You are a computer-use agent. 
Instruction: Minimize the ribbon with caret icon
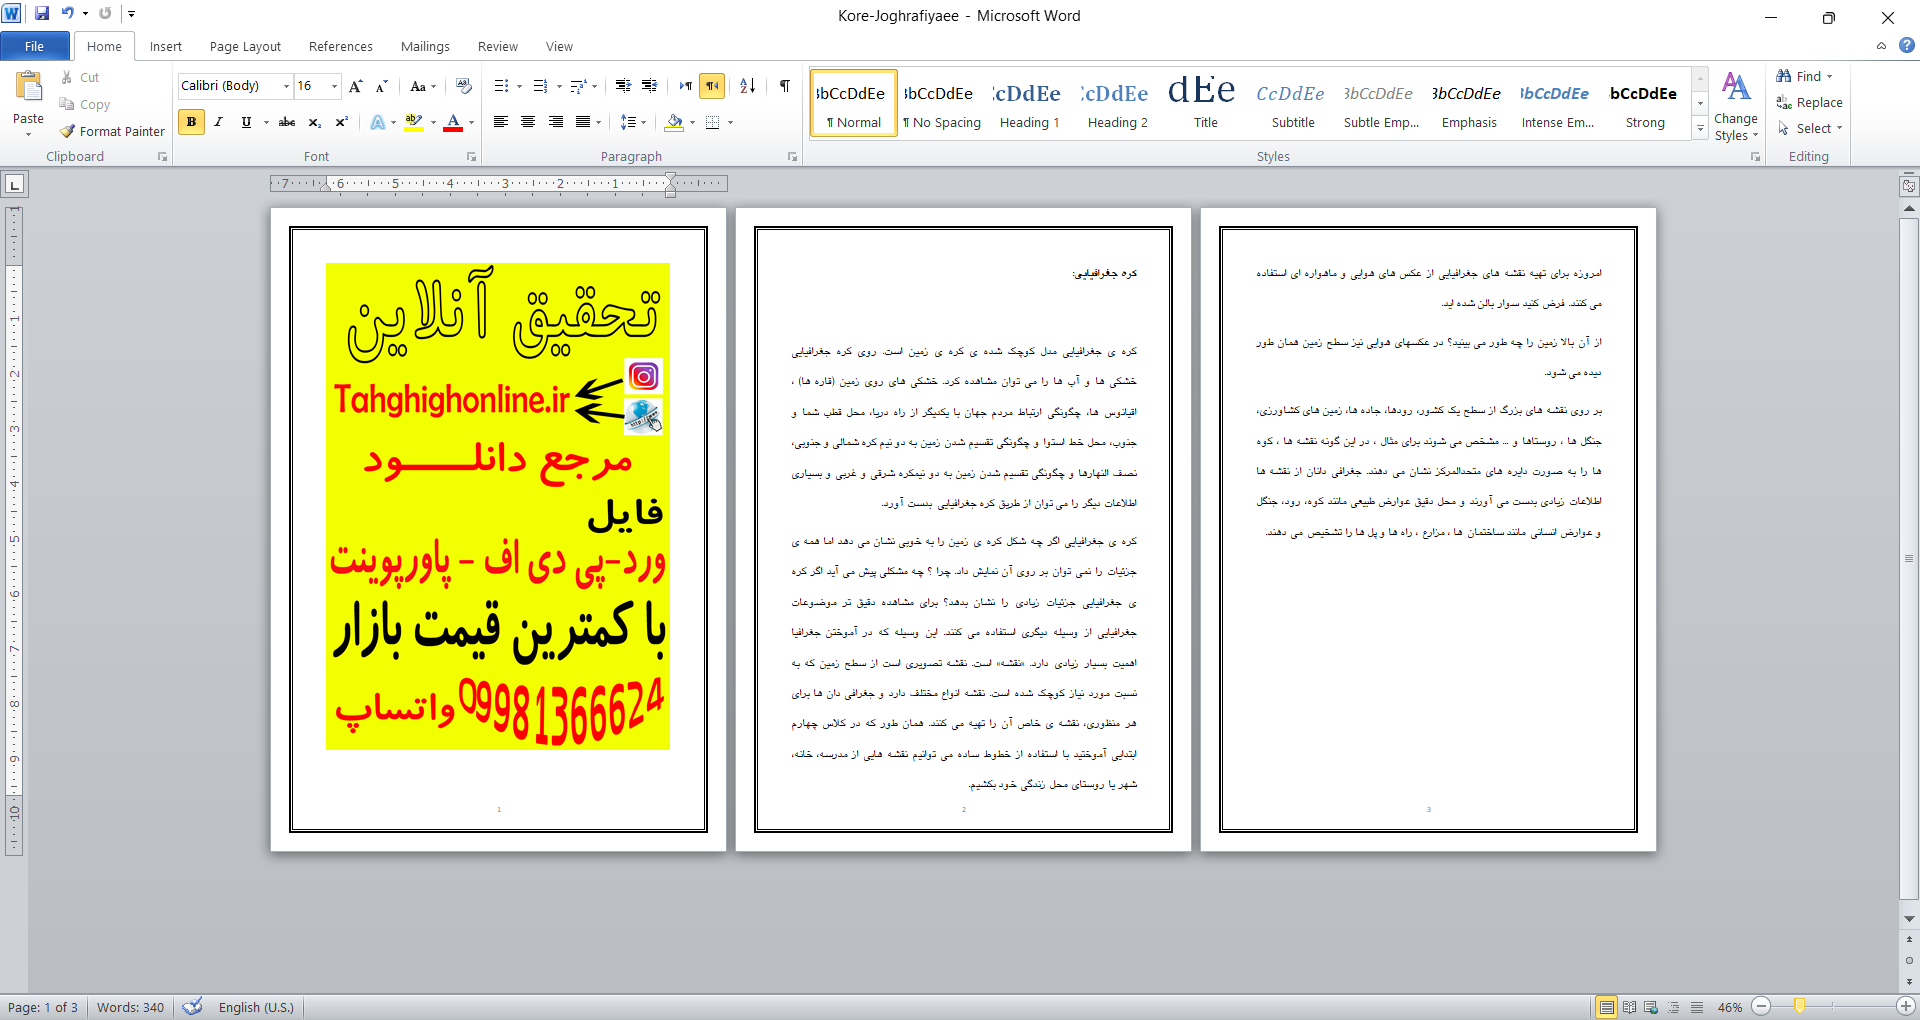pos(1881,45)
